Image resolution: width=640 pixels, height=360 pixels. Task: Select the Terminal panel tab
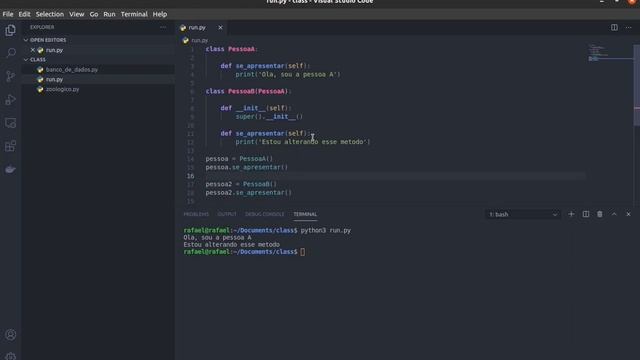pyautogui.click(x=305, y=214)
